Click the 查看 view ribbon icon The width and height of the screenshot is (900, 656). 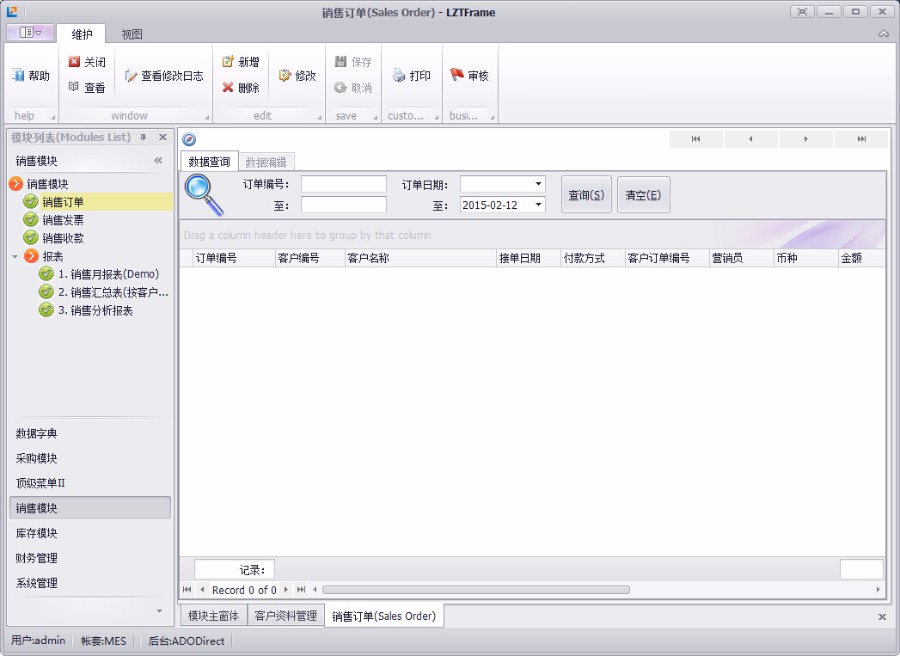coord(74,87)
